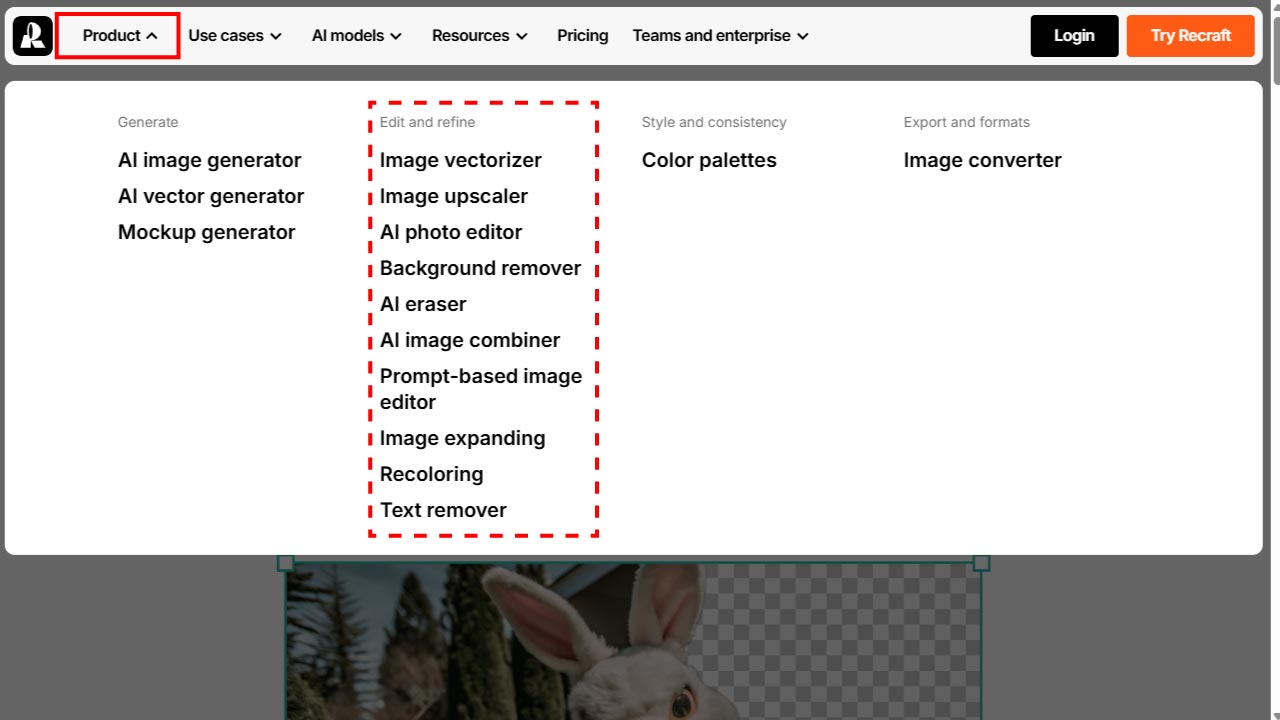Select Image converter
The width and height of the screenshot is (1280, 720).
pyautogui.click(x=982, y=160)
